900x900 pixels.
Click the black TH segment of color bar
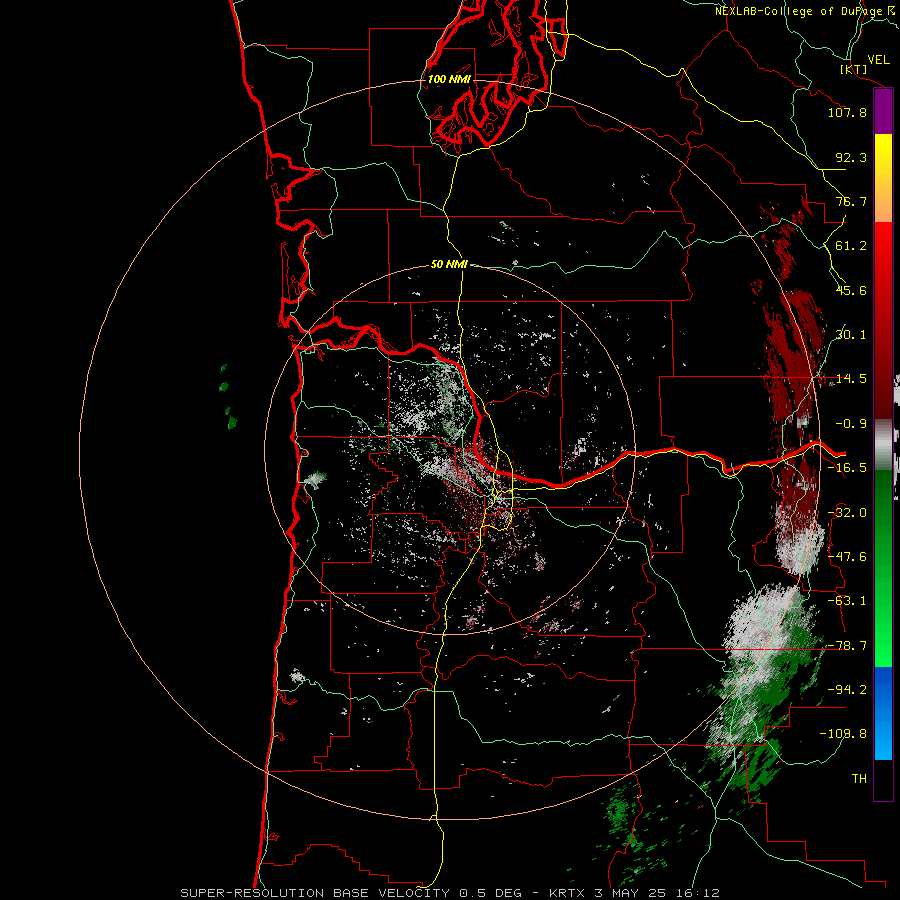click(x=883, y=779)
